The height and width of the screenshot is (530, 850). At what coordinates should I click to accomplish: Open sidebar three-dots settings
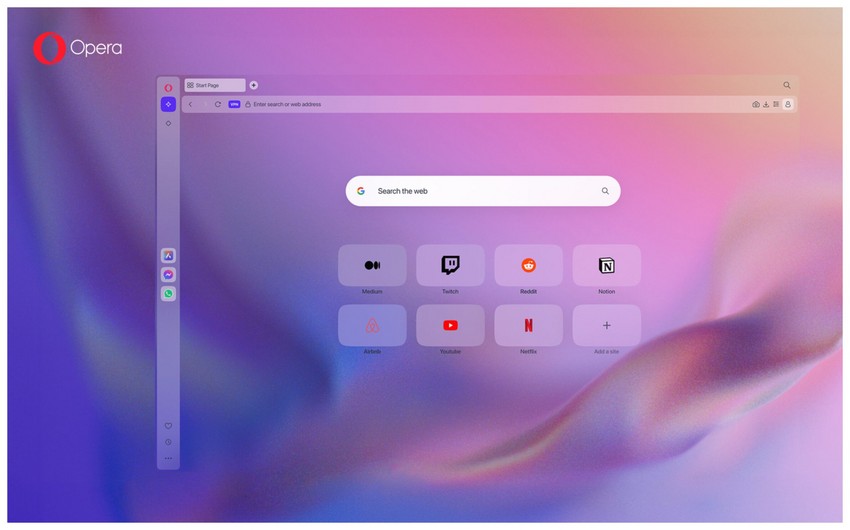coord(169,458)
